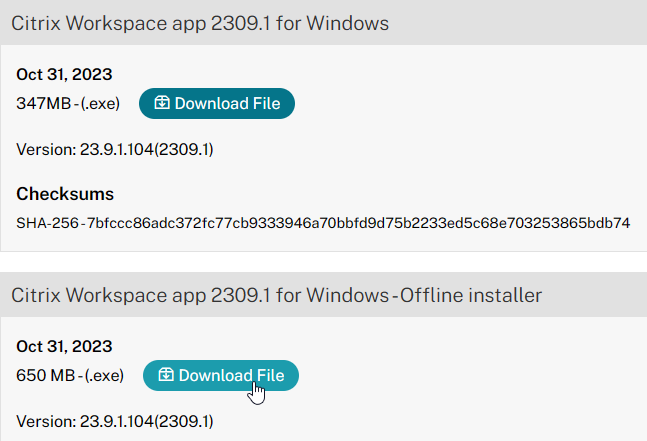This screenshot has height=441, width=647.
Task: Click version 23.9.1.104(2309.1) under the offline installer
Action: (x=146, y=422)
